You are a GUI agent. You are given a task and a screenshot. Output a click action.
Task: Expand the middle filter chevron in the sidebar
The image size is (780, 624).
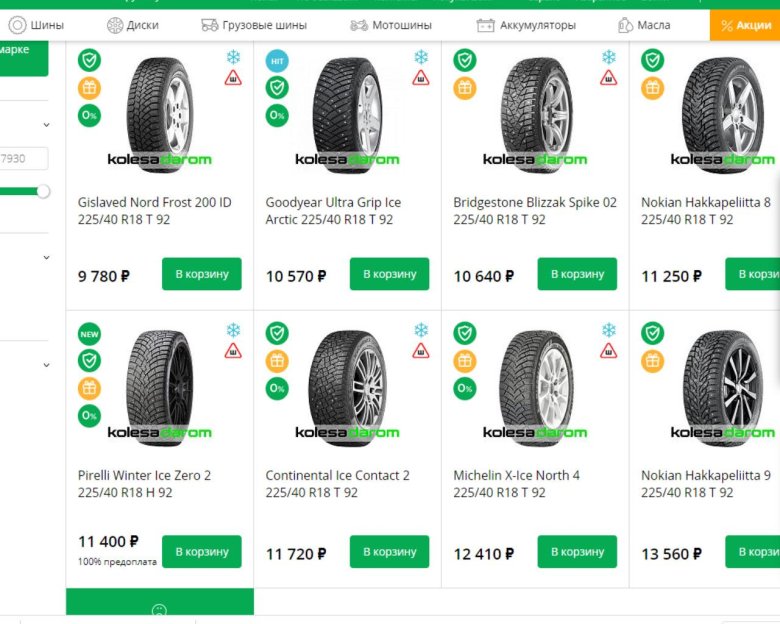(46, 257)
